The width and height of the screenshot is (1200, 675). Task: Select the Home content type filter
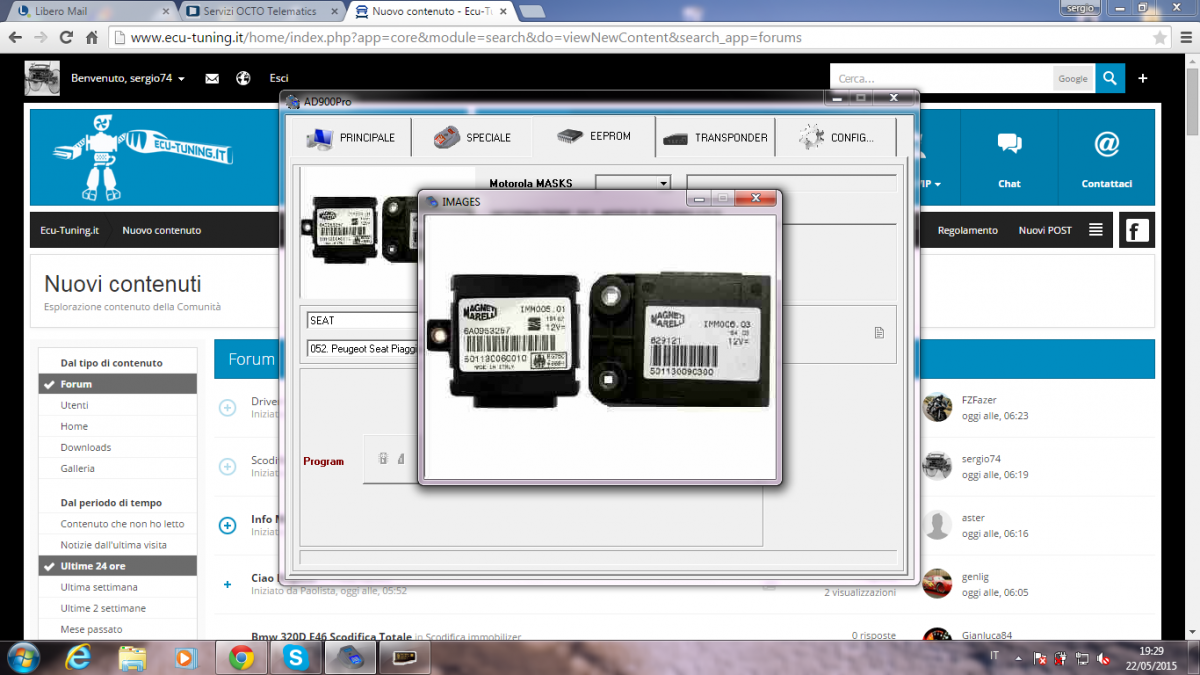click(x=117, y=426)
